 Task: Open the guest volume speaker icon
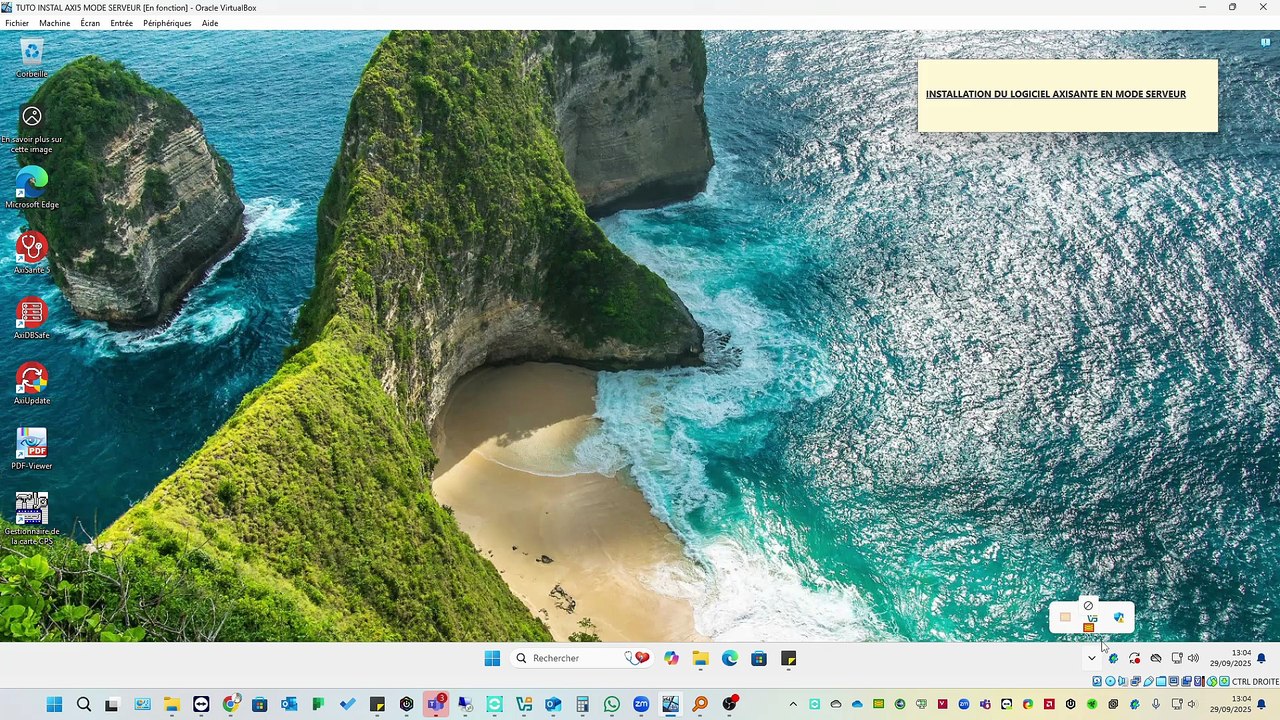coord(1193,658)
